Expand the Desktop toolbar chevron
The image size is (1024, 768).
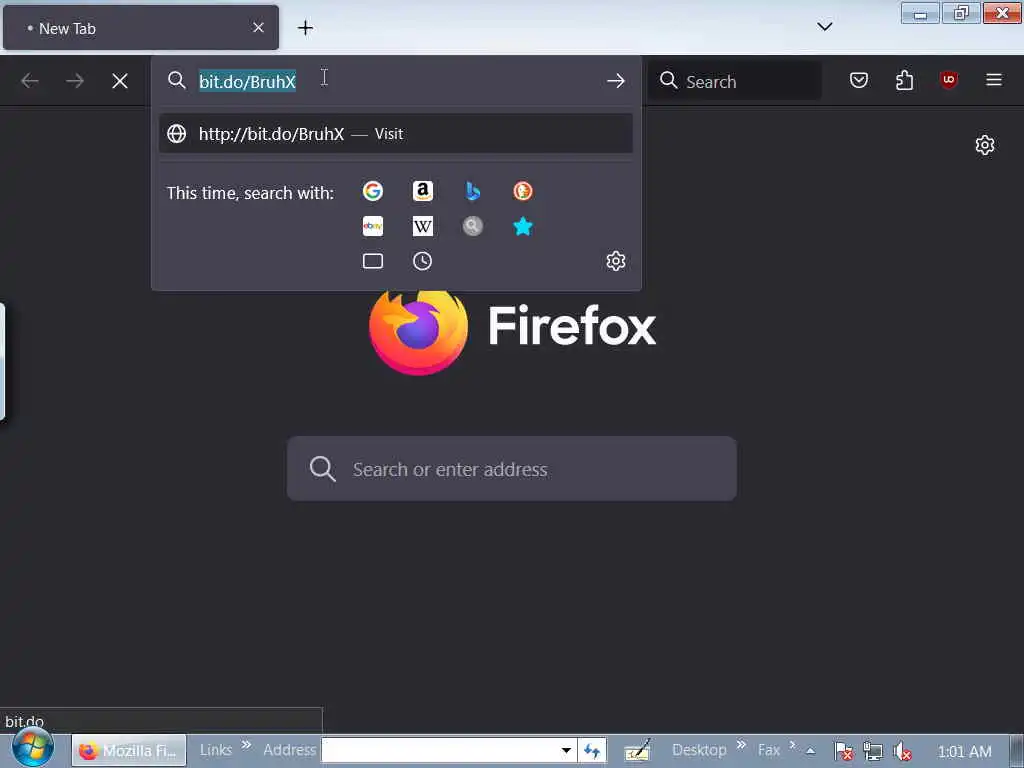(741, 744)
